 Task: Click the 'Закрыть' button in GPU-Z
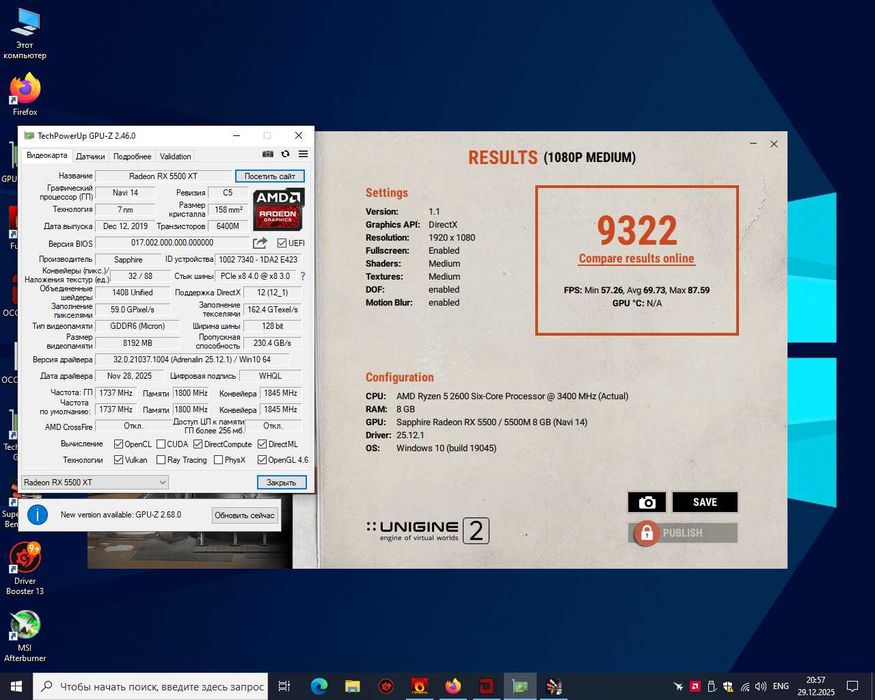281,482
